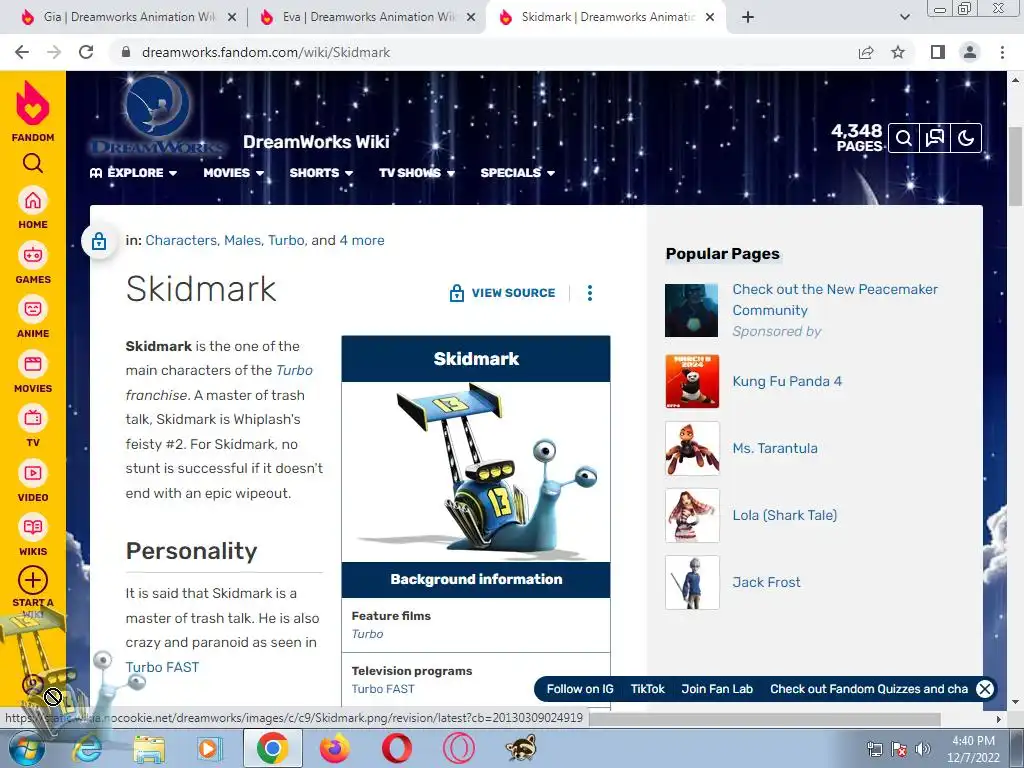Open Chrome profile avatar
This screenshot has height=768, width=1024.
970,52
